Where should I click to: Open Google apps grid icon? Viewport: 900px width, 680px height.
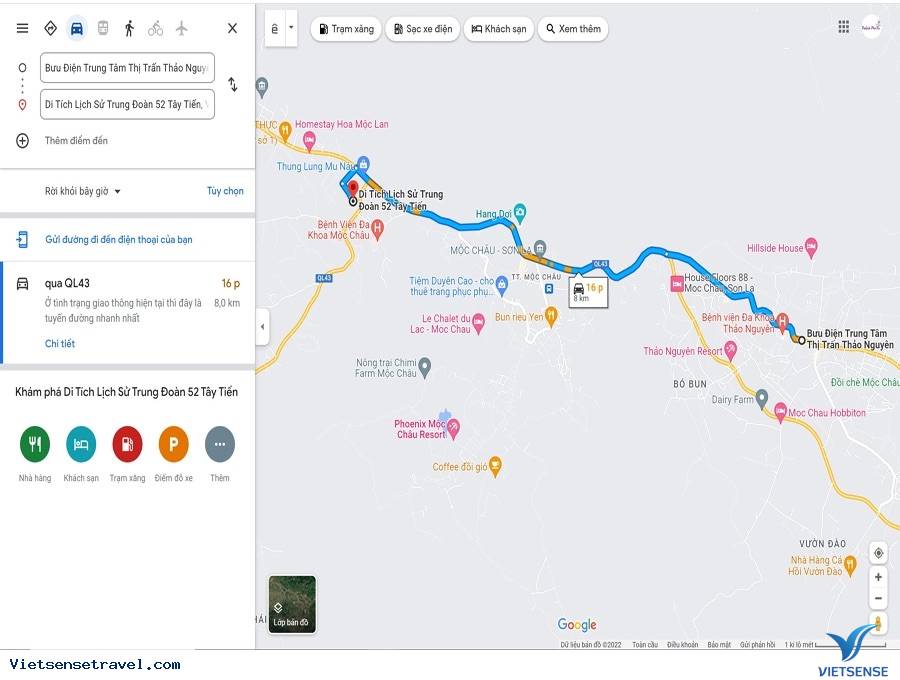click(x=844, y=27)
